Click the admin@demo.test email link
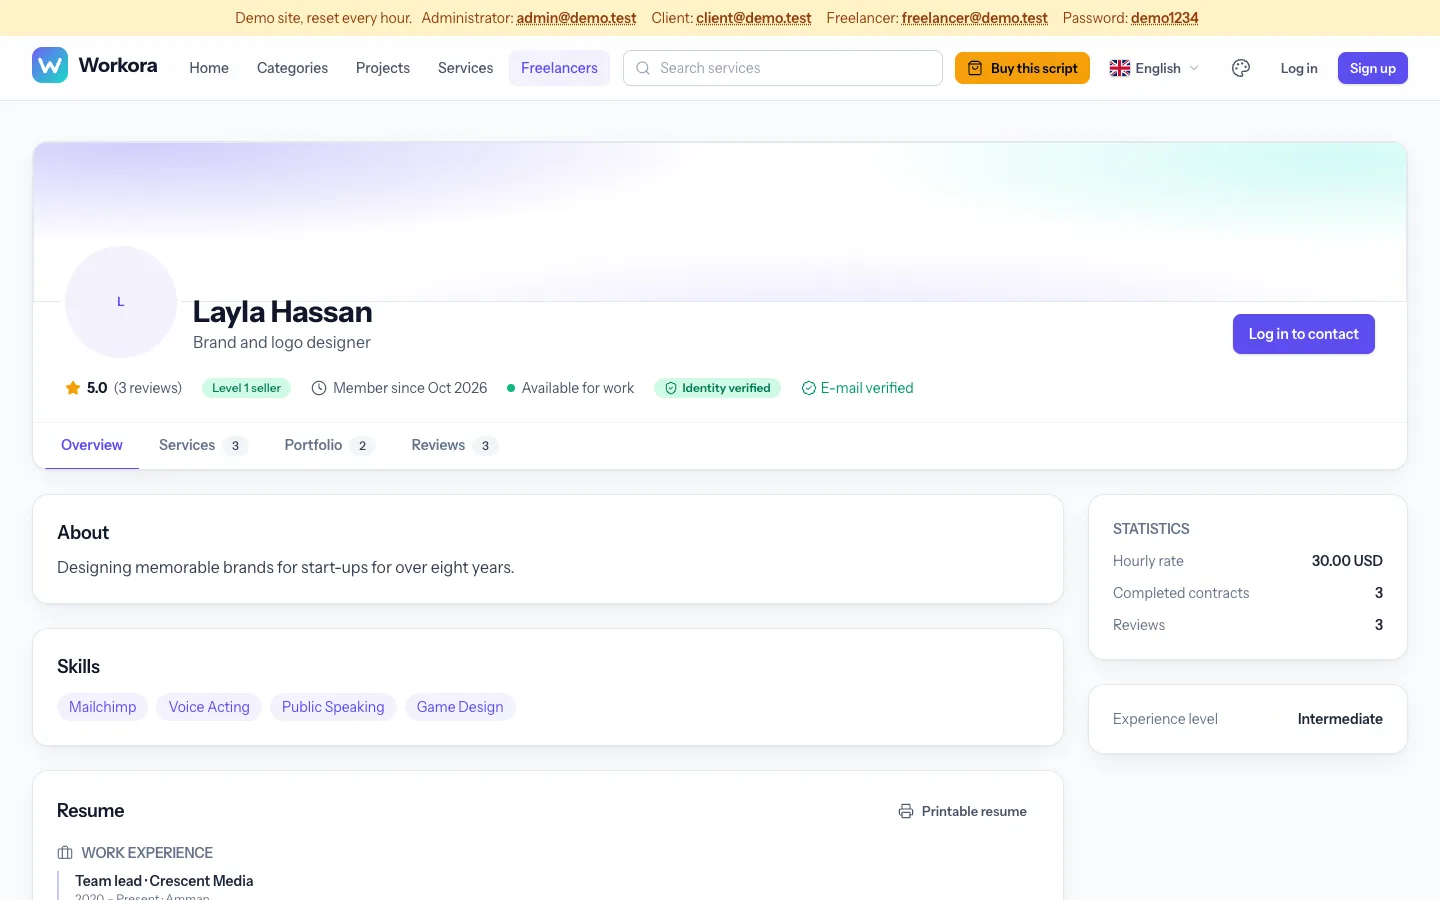 (576, 18)
